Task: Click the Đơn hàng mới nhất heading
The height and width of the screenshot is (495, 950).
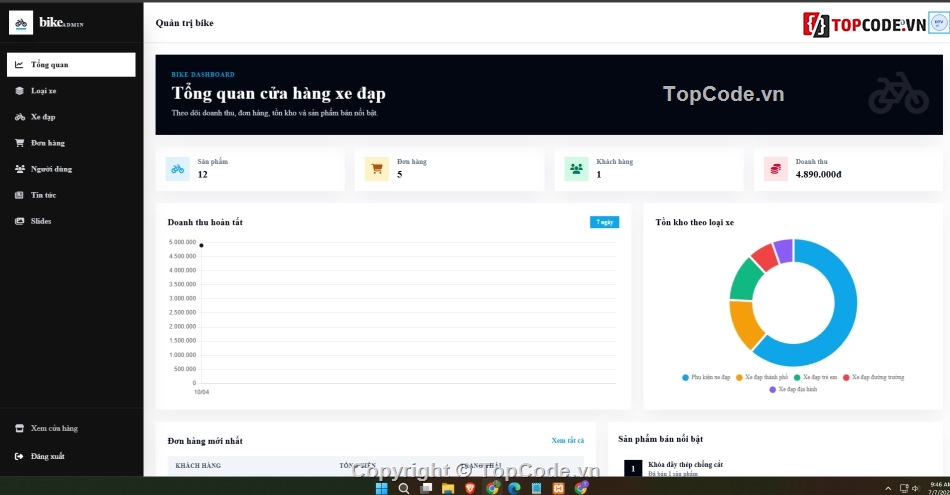Action: pyautogui.click(x=205, y=440)
